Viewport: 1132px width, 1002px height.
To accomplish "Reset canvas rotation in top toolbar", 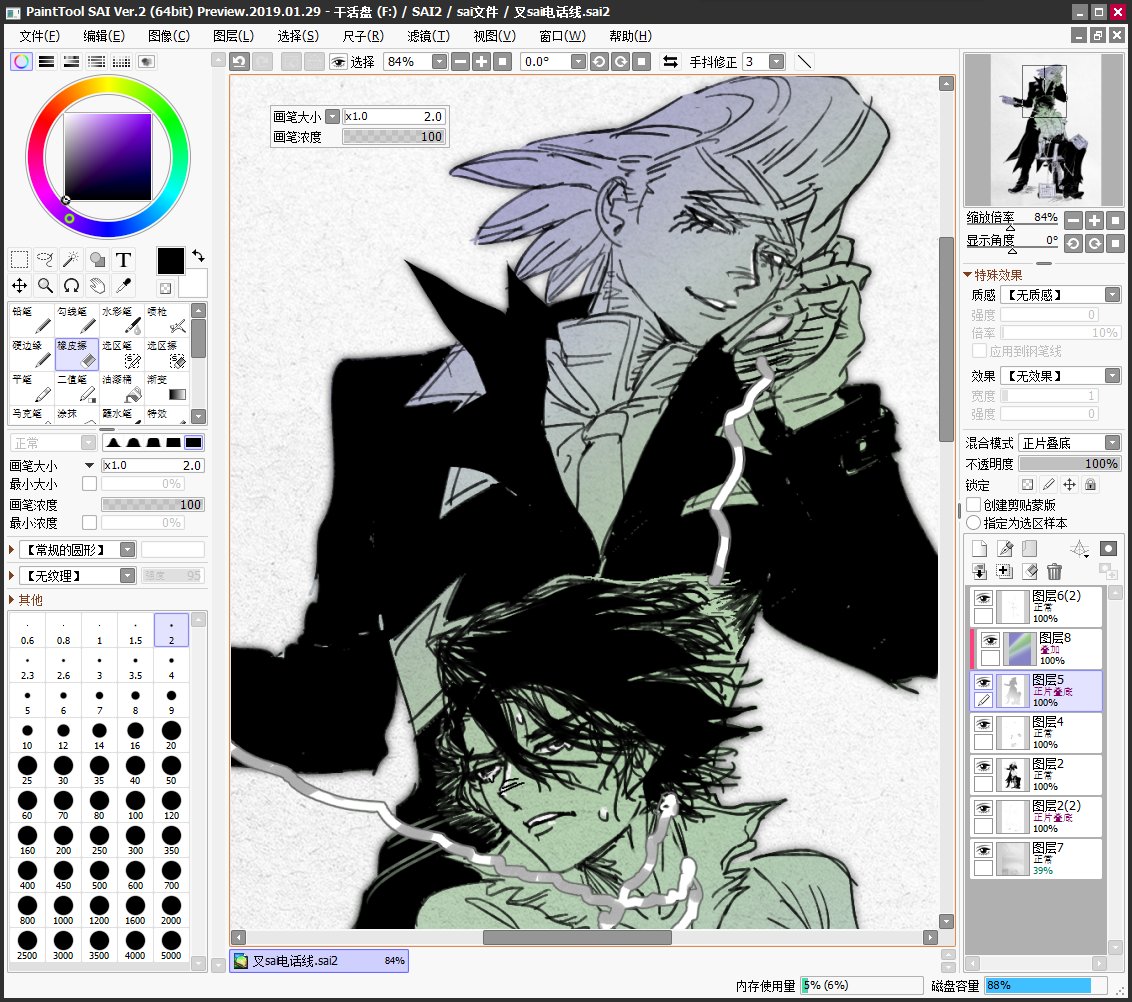I will (642, 62).
